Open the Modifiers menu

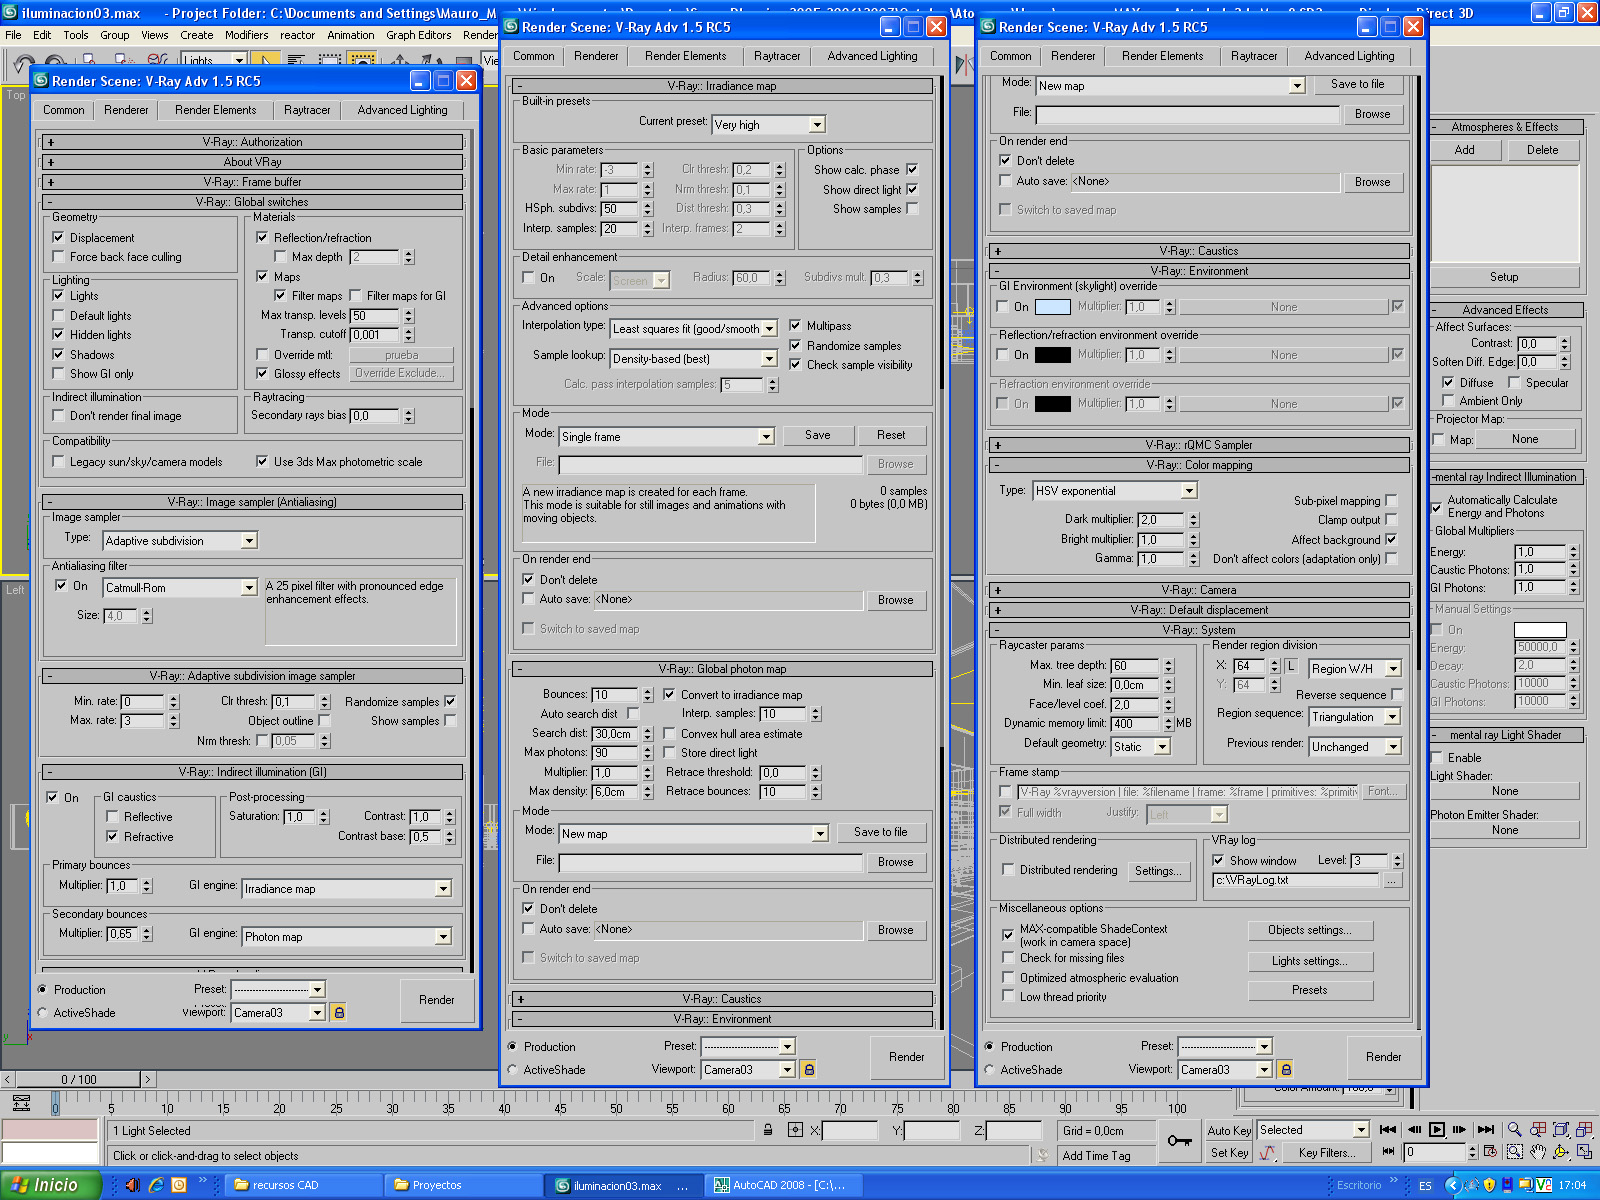tap(246, 35)
